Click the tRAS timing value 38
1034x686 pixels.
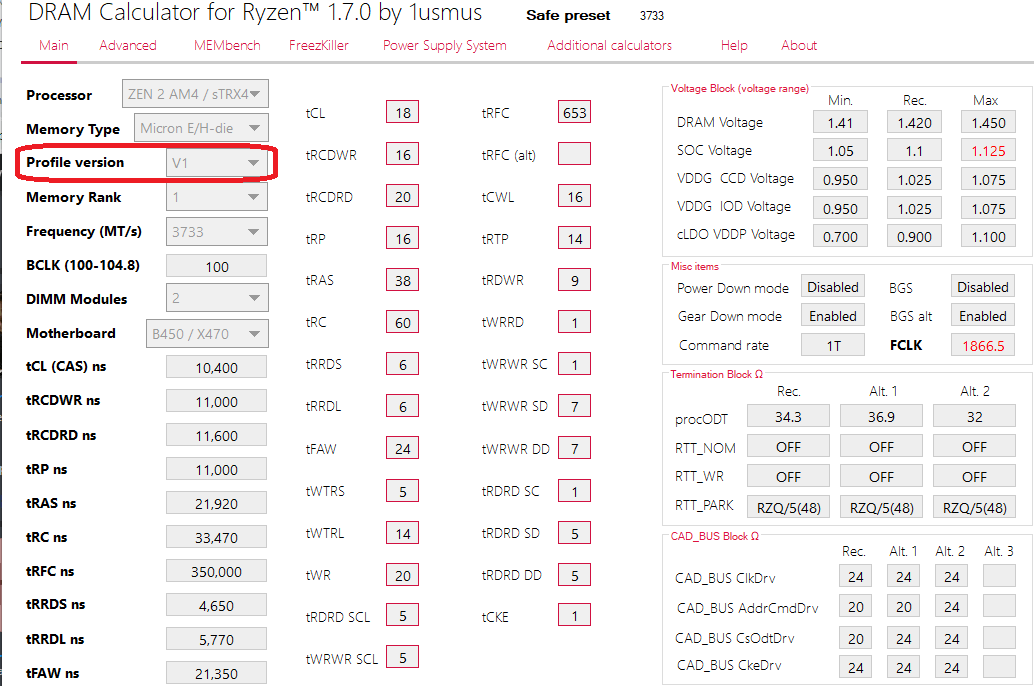(402, 281)
